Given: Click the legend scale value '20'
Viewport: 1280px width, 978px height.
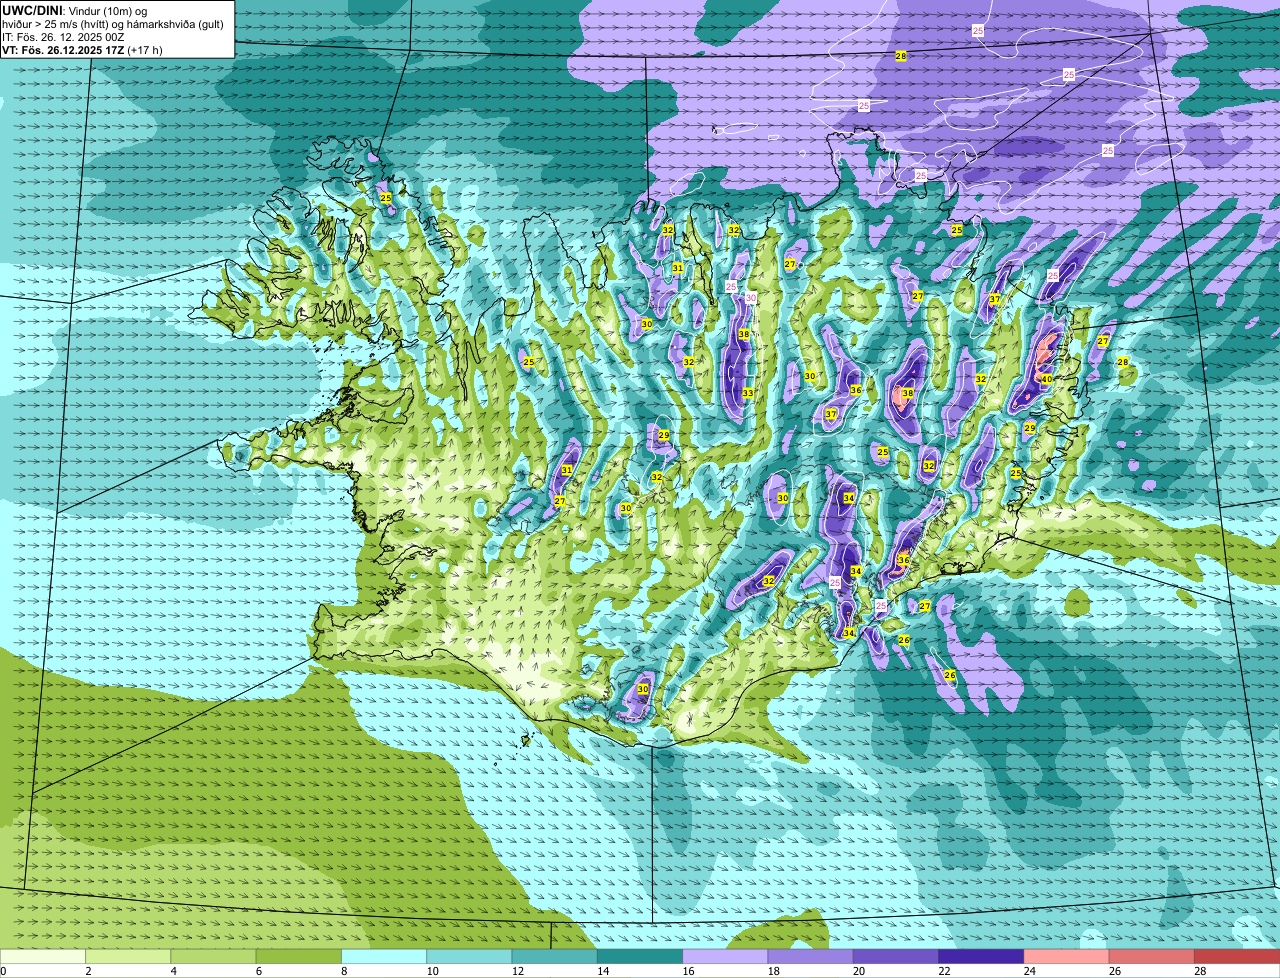Looking at the screenshot, I should point(859,971).
